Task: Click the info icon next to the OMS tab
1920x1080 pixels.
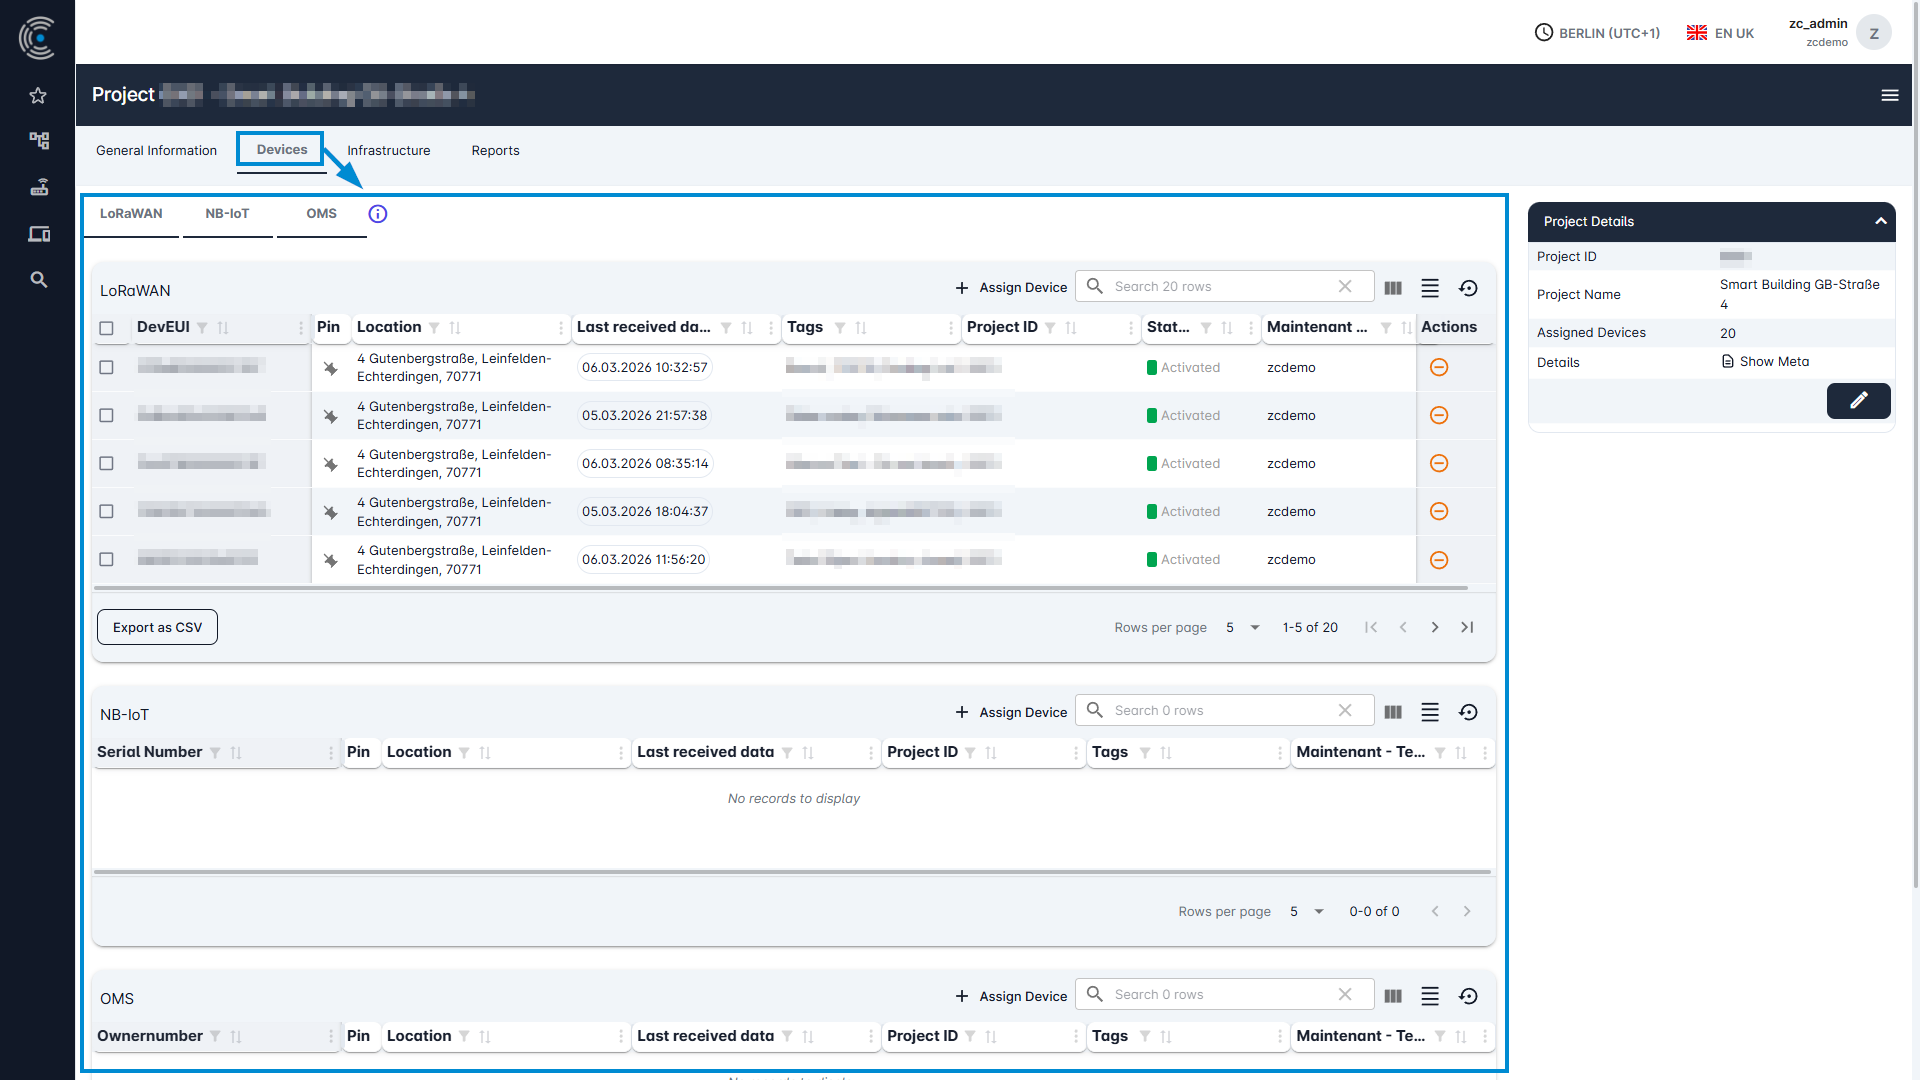Action: (377, 213)
